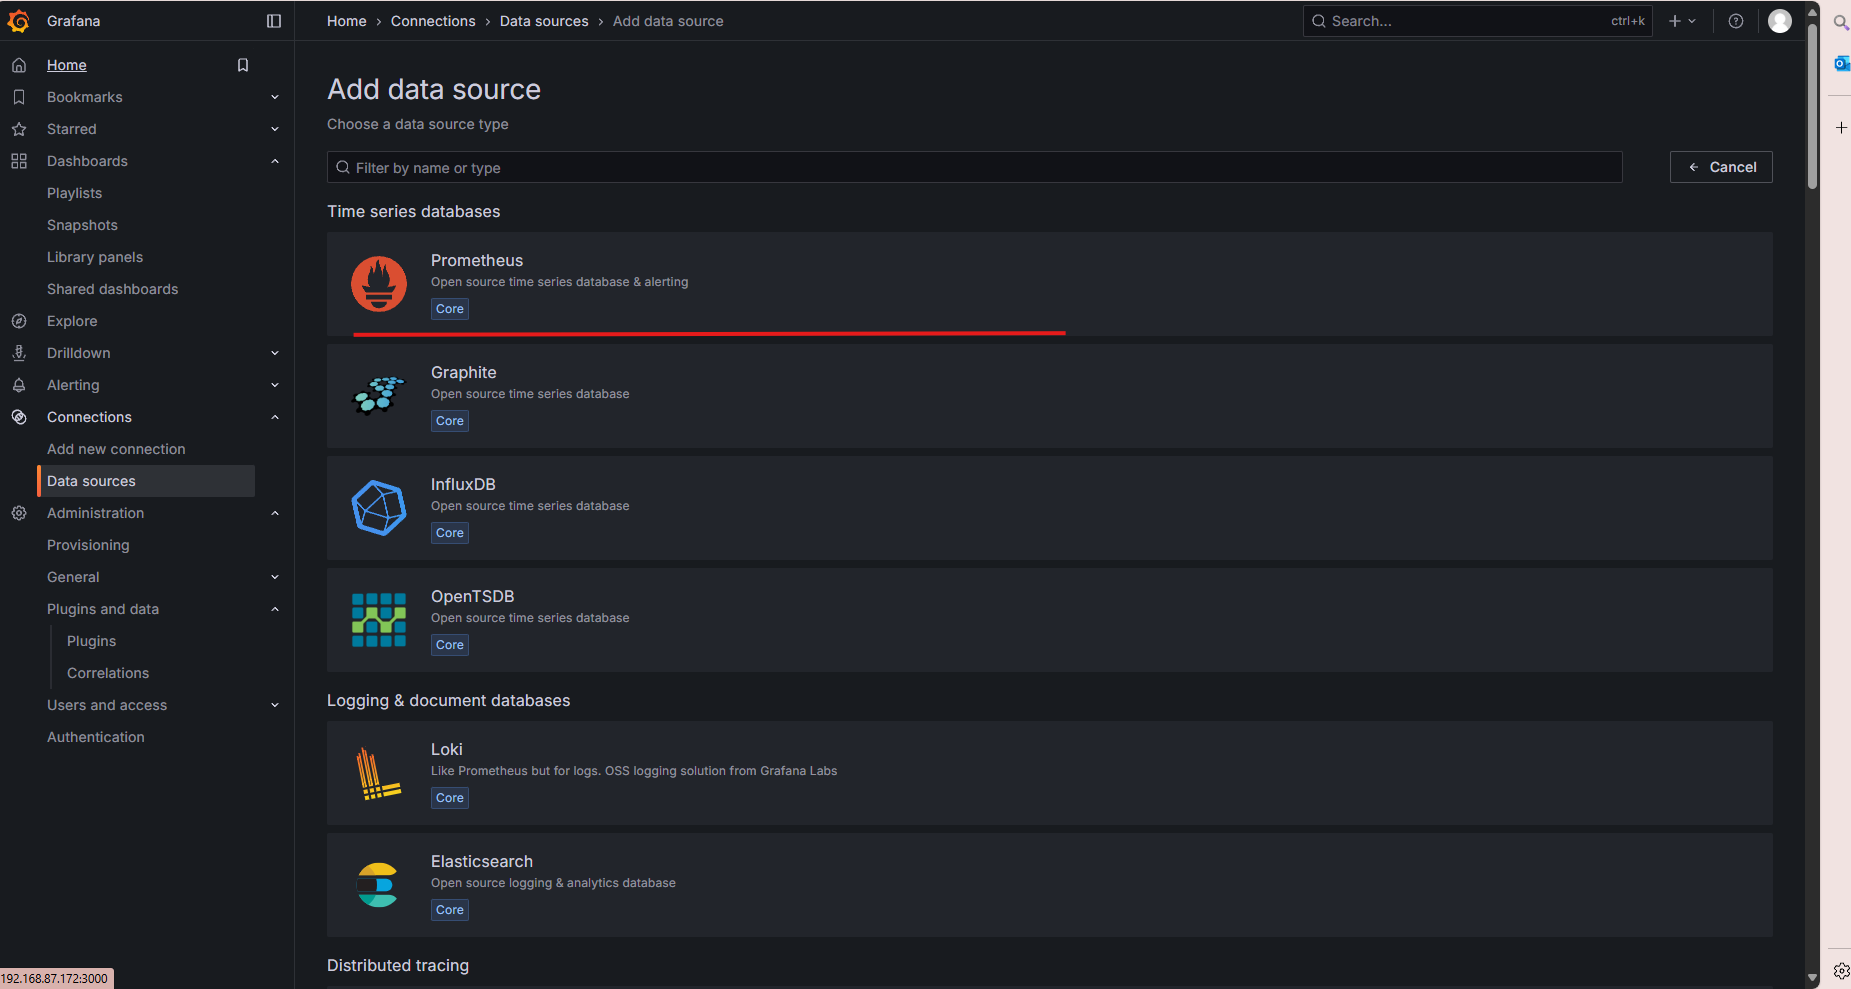Click the bookmark icon beside Home
This screenshot has width=1851, height=989.
coord(242,65)
